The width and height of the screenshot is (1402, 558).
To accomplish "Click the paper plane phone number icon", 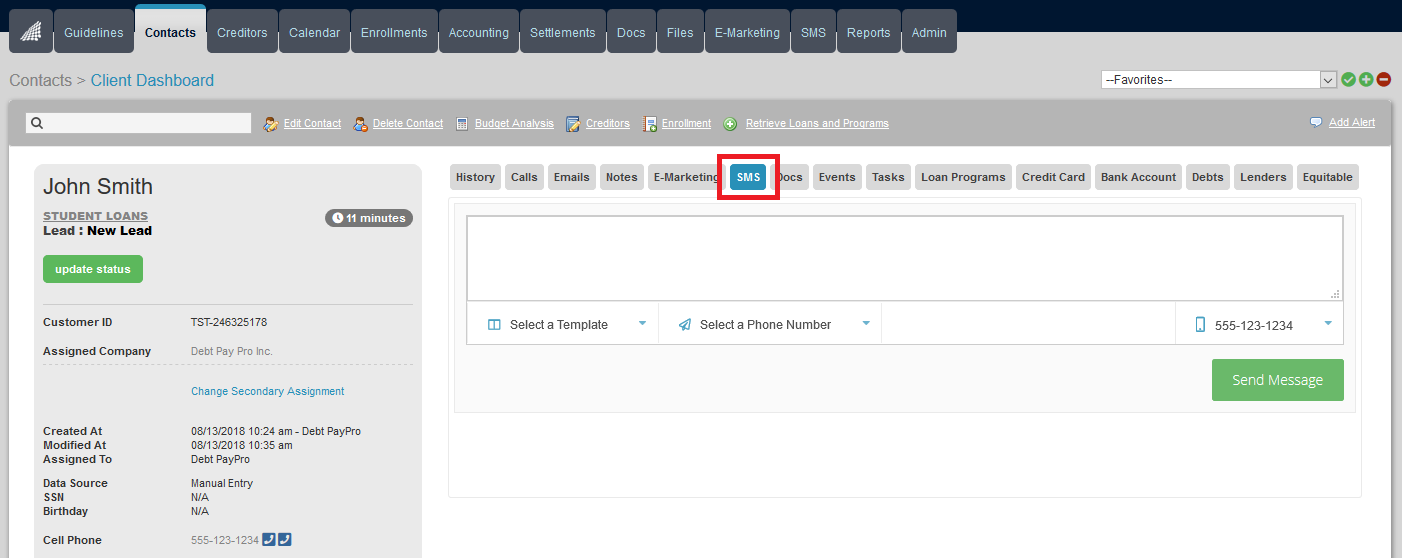I will [685, 325].
